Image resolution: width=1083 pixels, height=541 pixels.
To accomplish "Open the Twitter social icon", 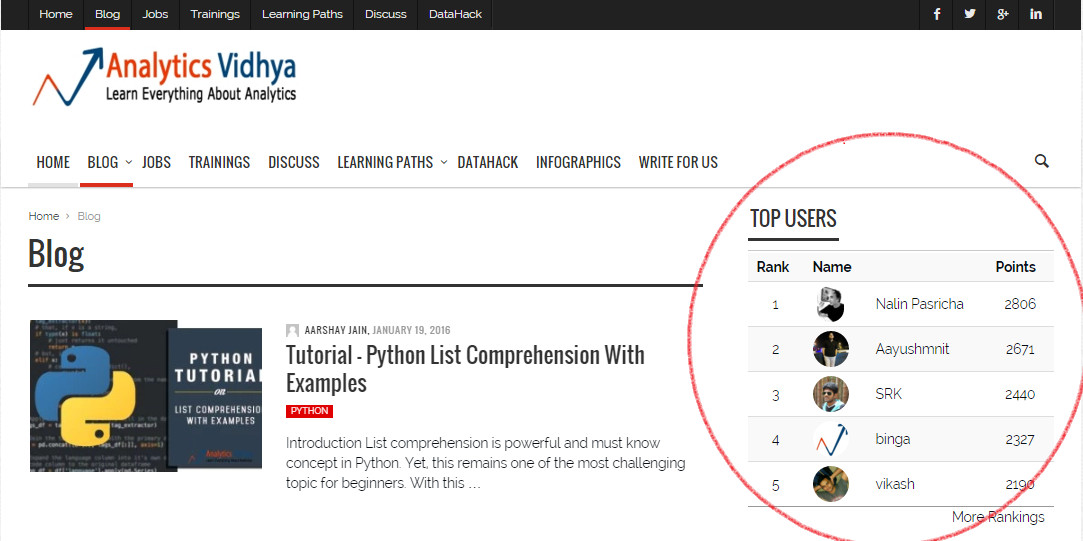I will [969, 14].
